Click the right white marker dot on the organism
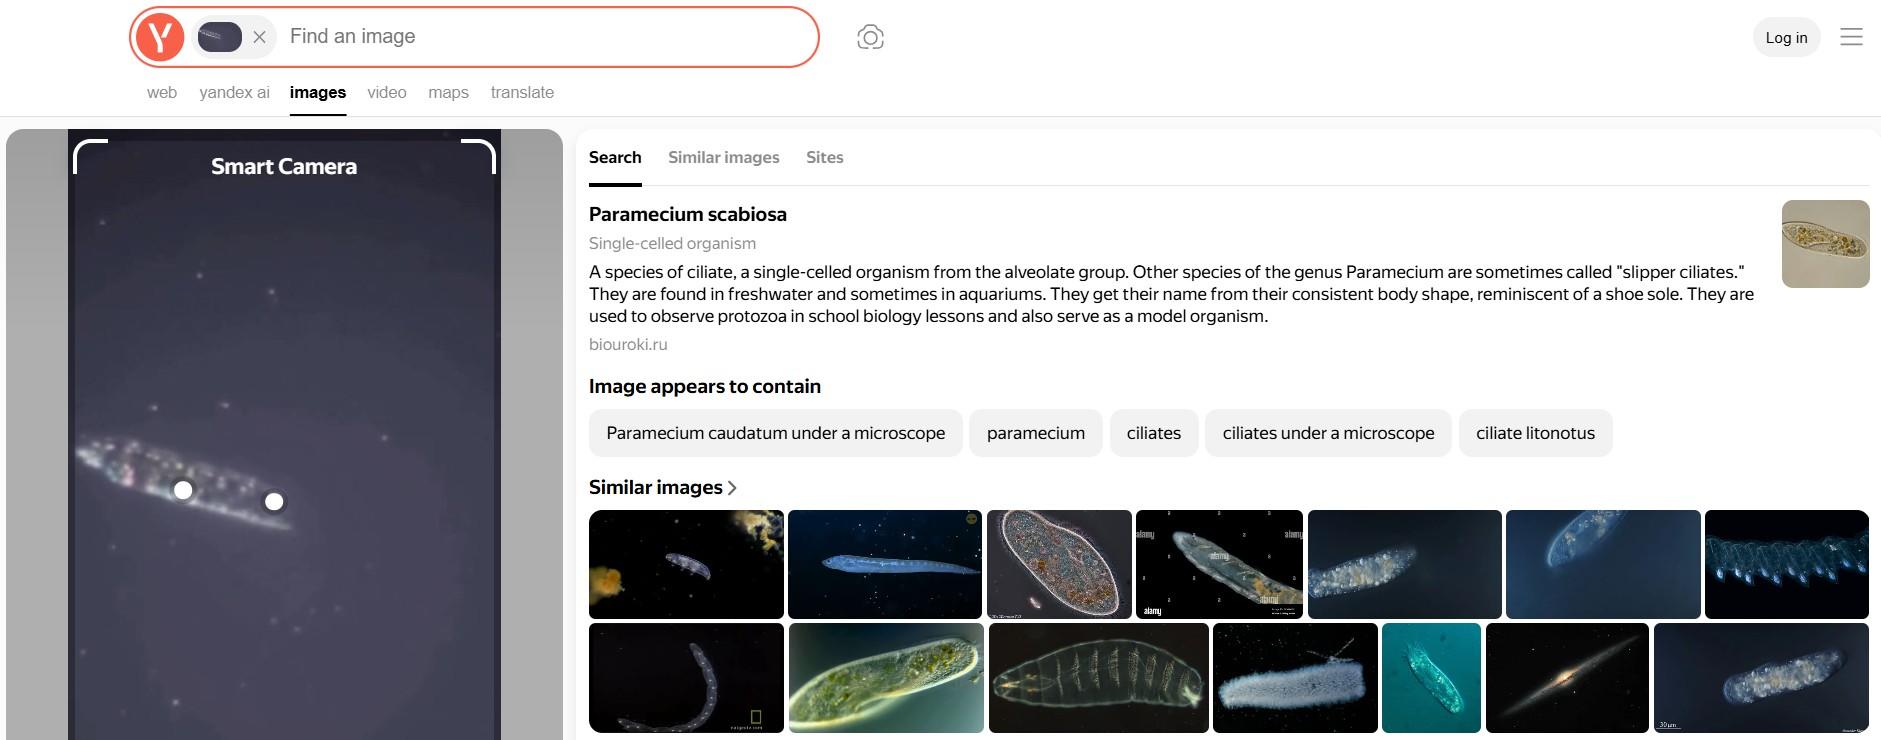The image size is (1881, 740). tap(274, 502)
